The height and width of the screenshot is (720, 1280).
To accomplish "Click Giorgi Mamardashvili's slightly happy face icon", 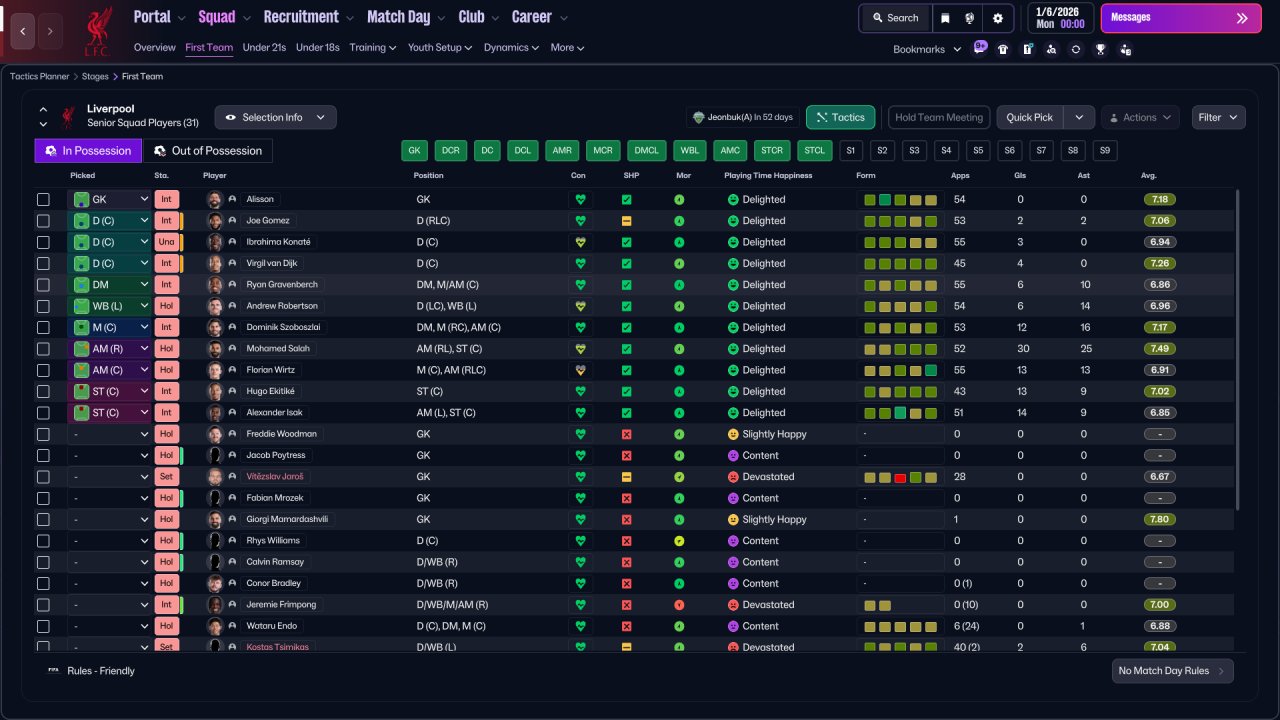I will pos(733,520).
